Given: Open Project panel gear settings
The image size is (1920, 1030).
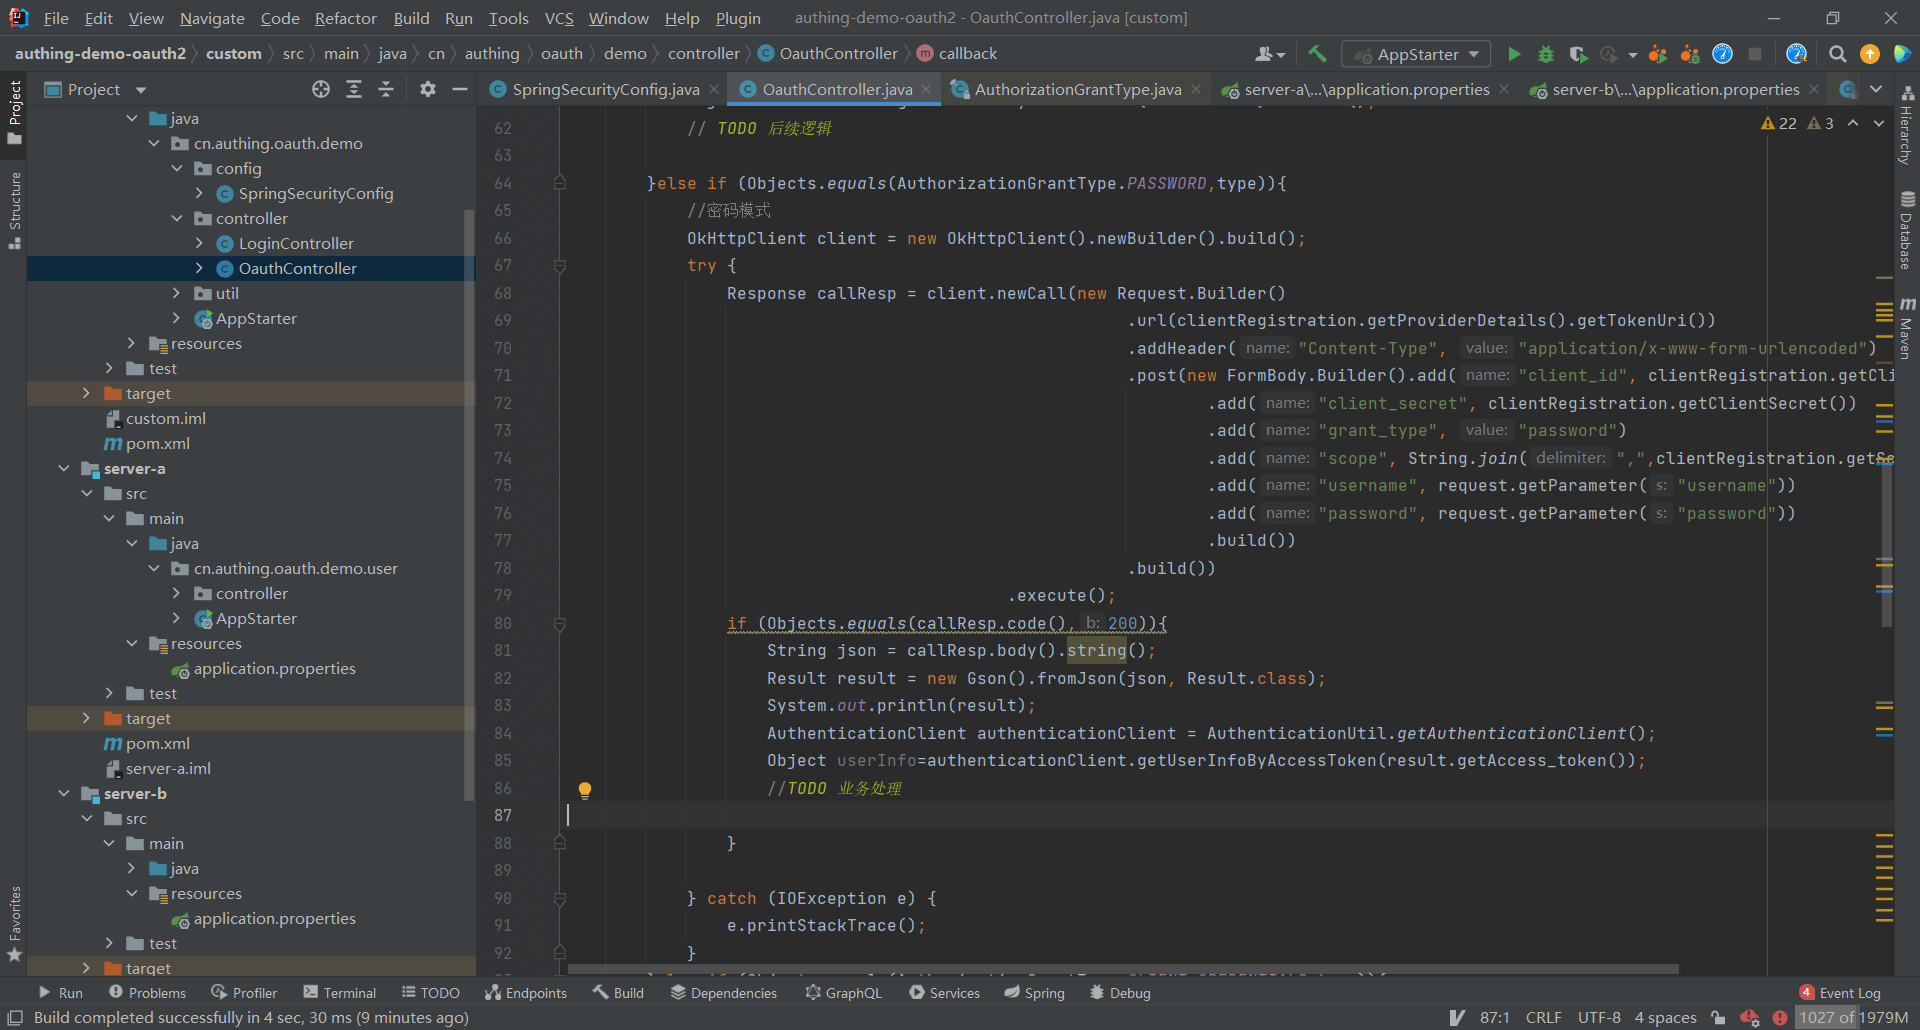Looking at the screenshot, I should 428,90.
